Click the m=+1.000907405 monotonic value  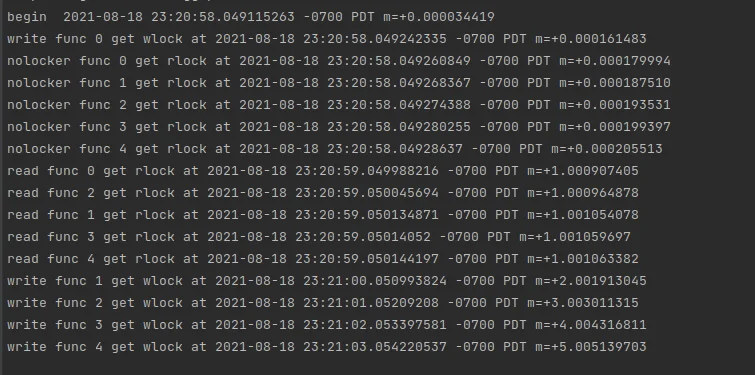pos(583,171)
